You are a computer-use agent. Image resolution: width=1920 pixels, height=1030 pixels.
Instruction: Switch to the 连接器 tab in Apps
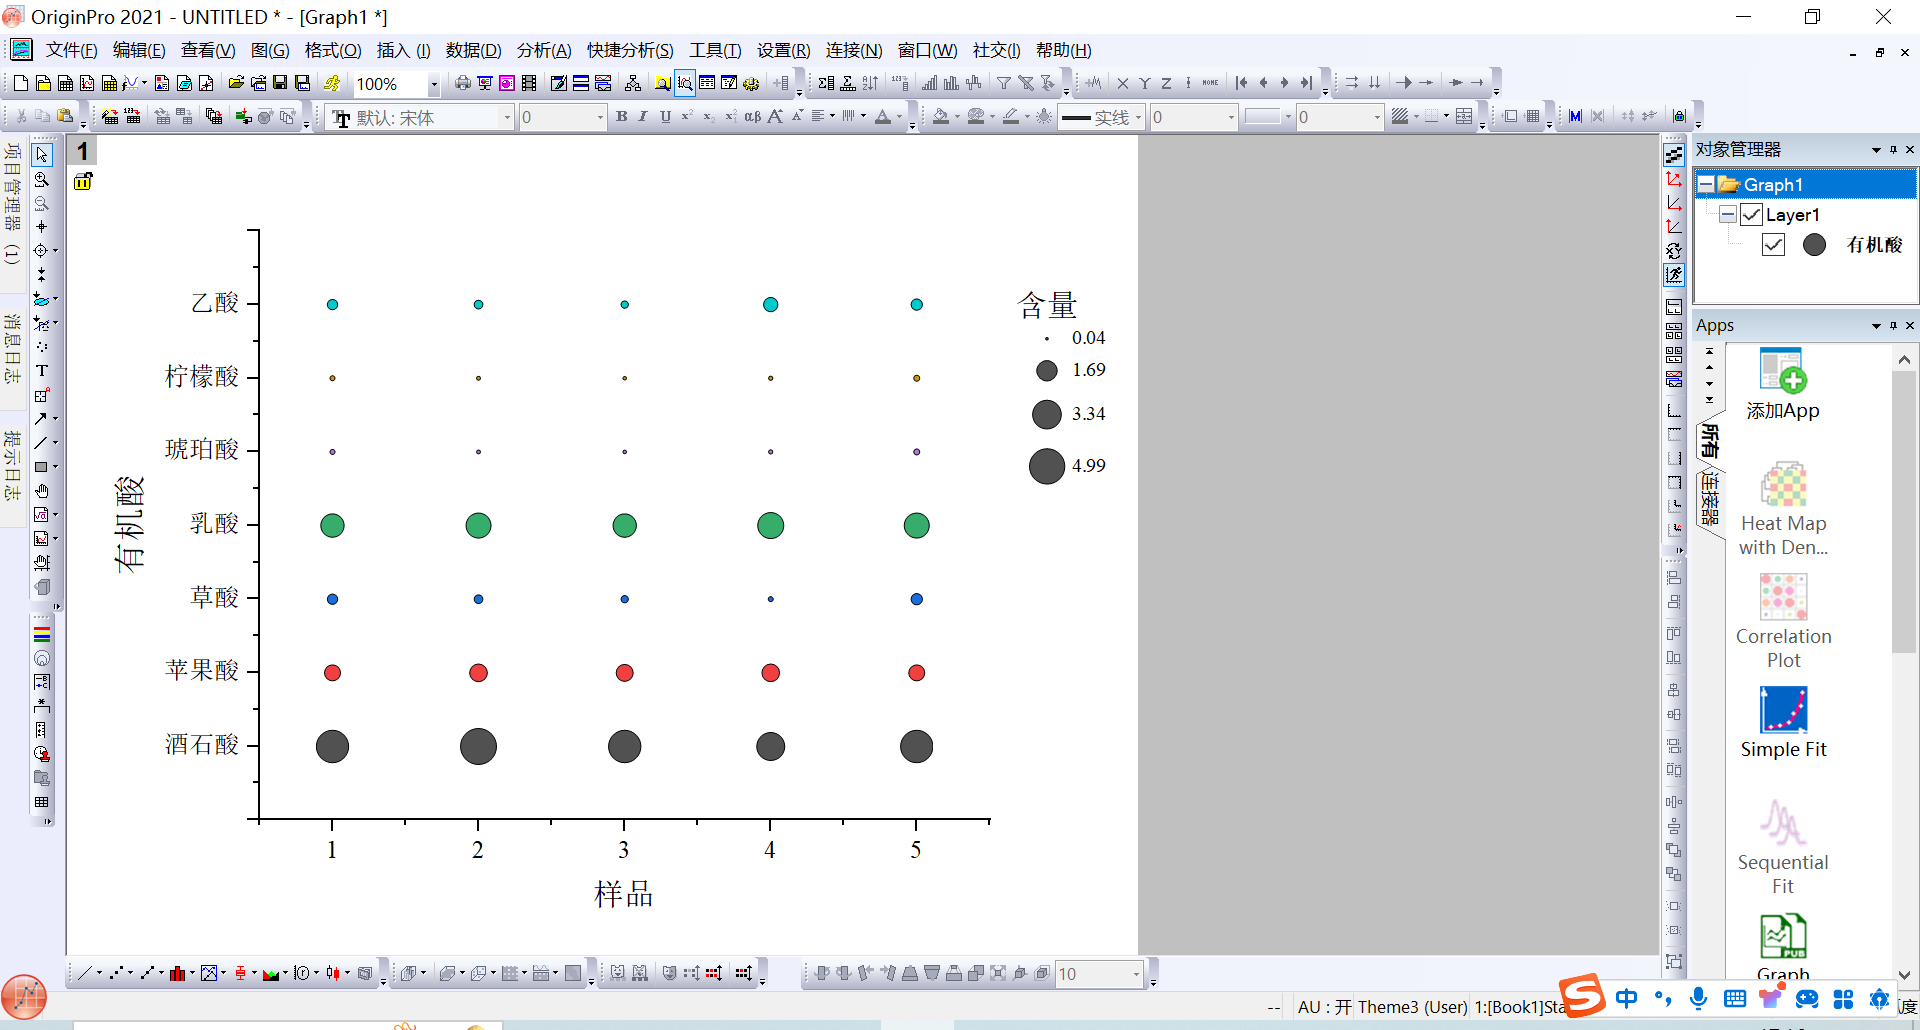(x=1710, y=500)
